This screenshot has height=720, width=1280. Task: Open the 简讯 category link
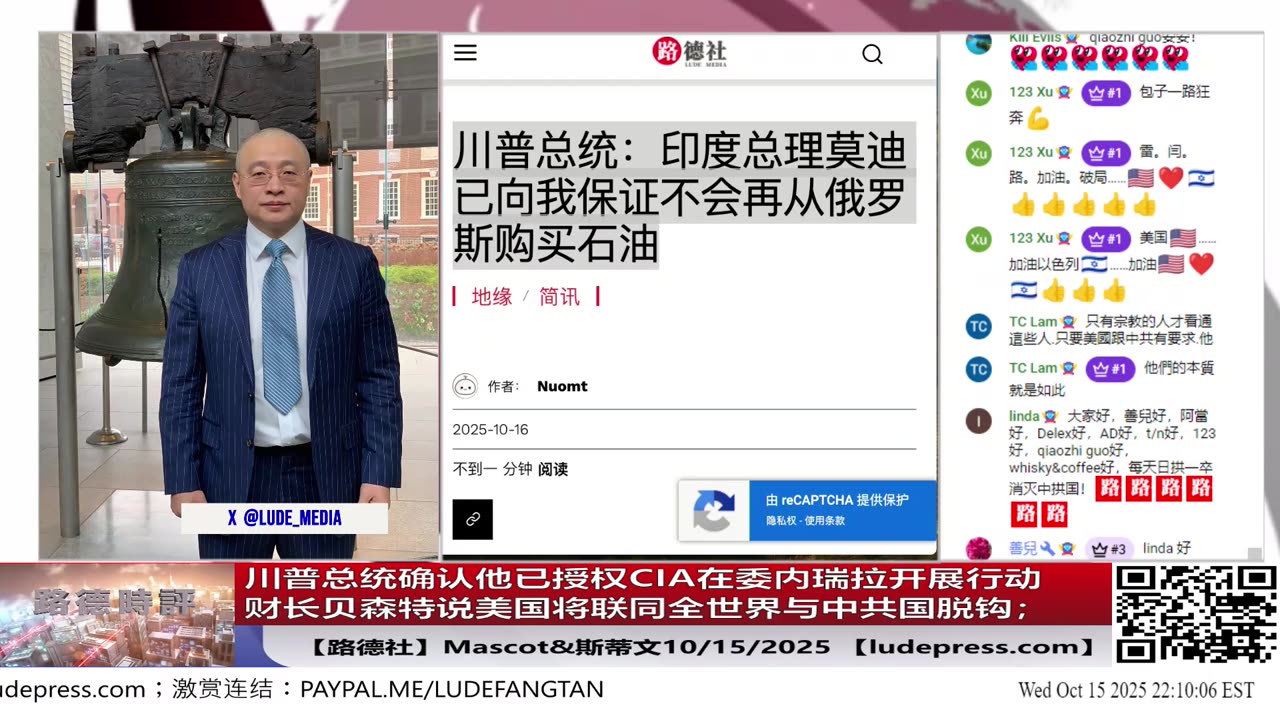[x=559, y=296]
